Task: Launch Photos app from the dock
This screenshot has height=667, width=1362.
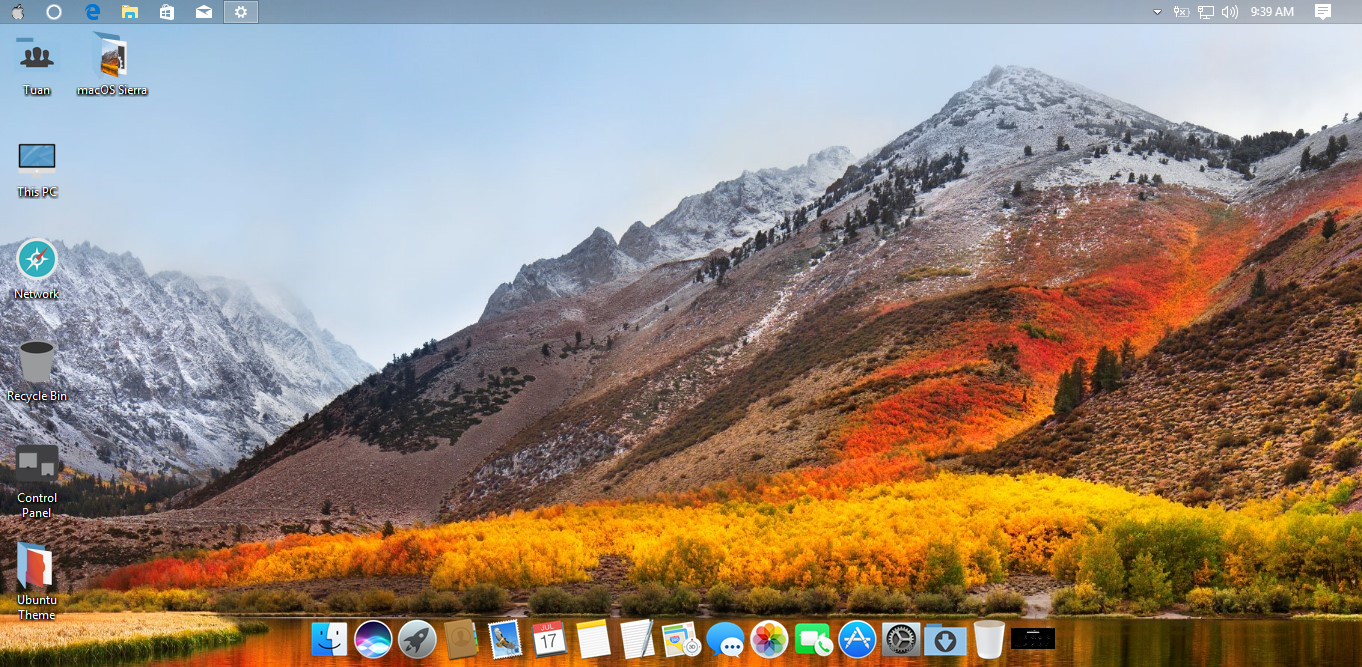Action: [x=769, y=639]
